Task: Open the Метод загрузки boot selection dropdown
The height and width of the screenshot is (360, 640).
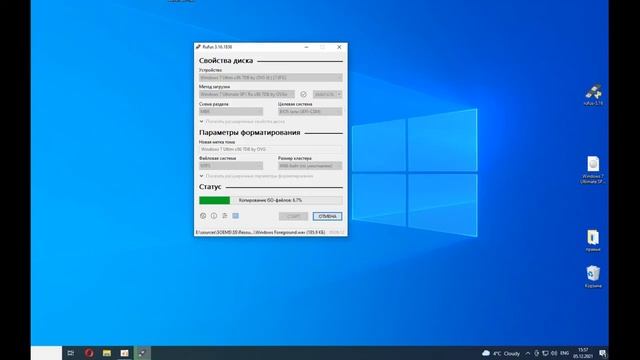Action: [247, 94]
